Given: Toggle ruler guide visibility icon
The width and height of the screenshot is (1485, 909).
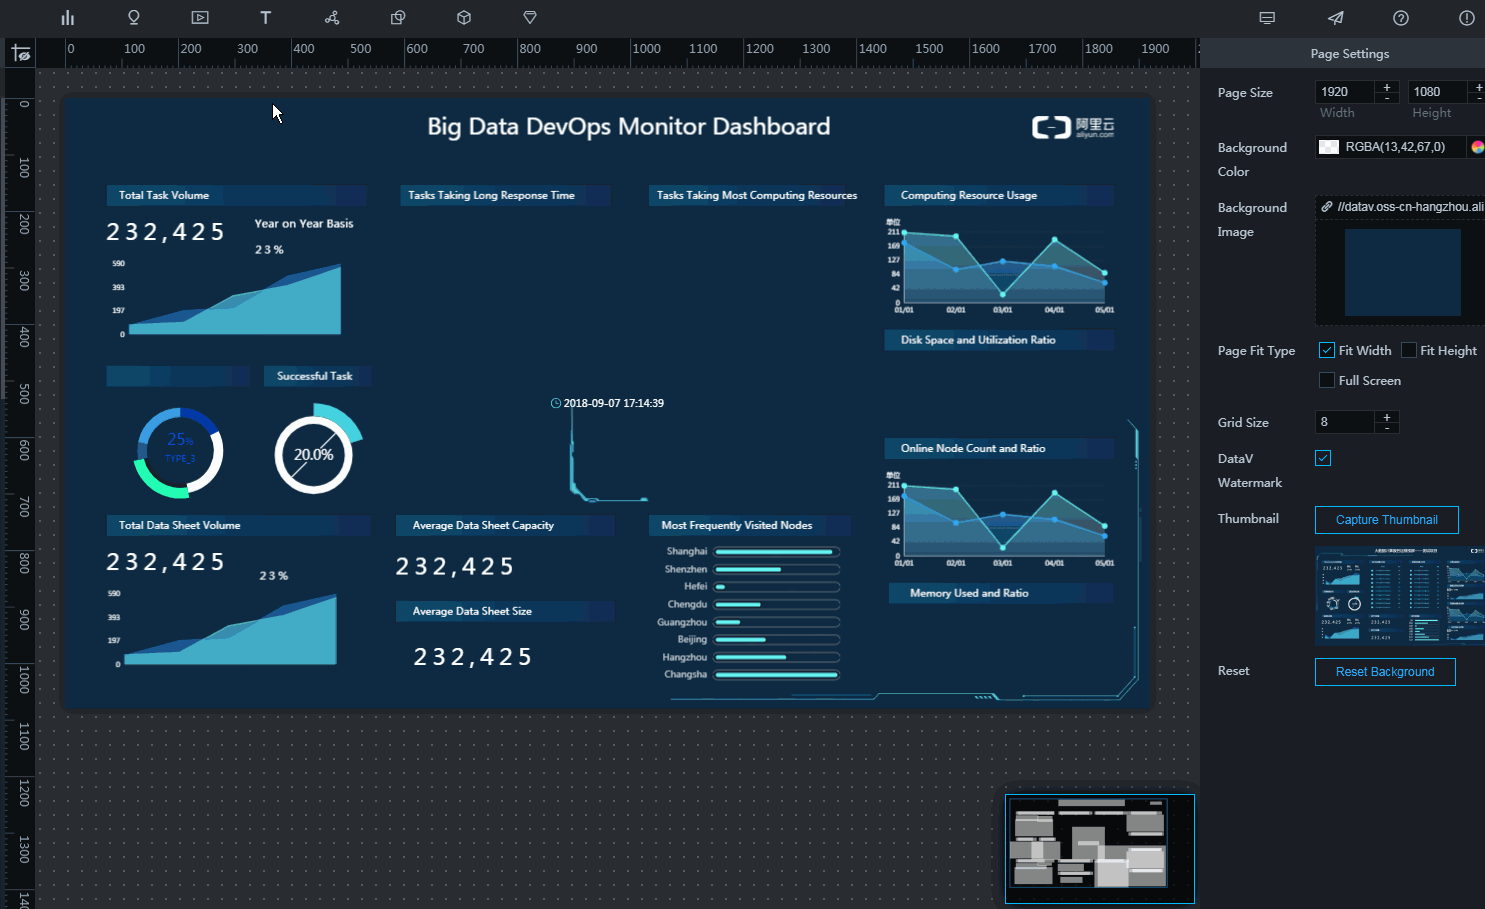Looking at the screenshot, I should coord(21,54).
